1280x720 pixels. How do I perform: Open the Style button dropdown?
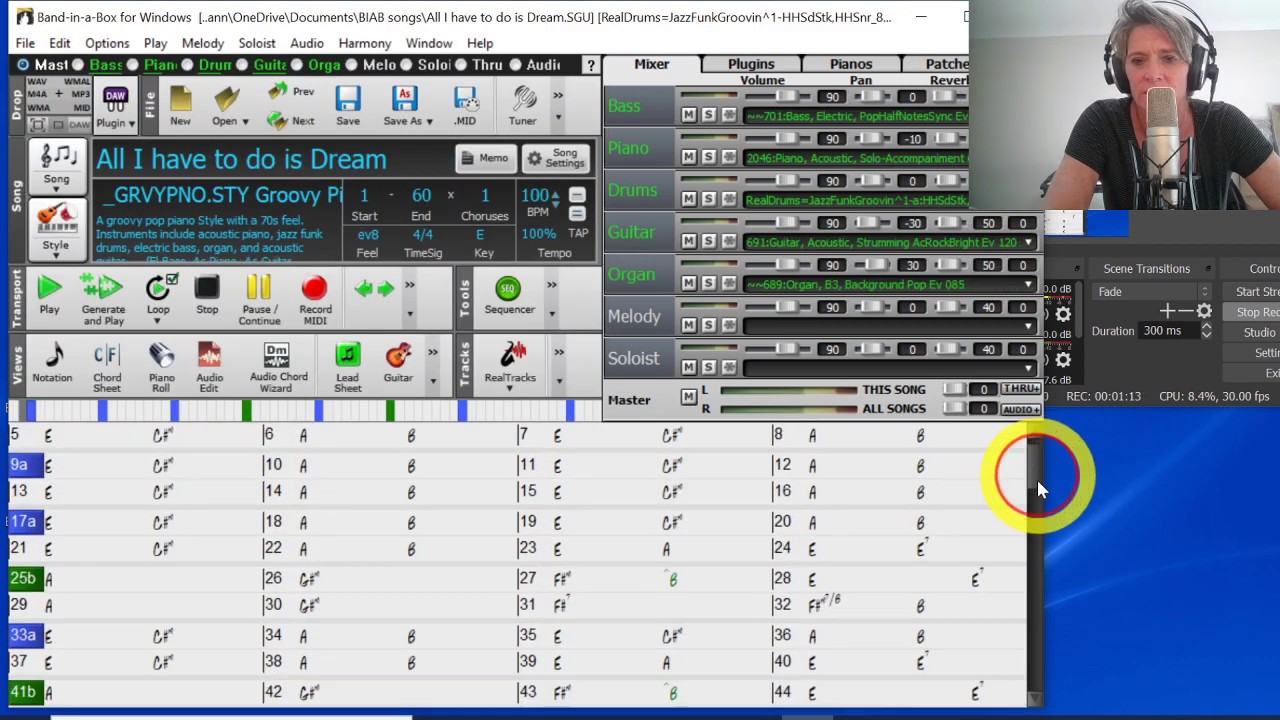pos(56,256)
